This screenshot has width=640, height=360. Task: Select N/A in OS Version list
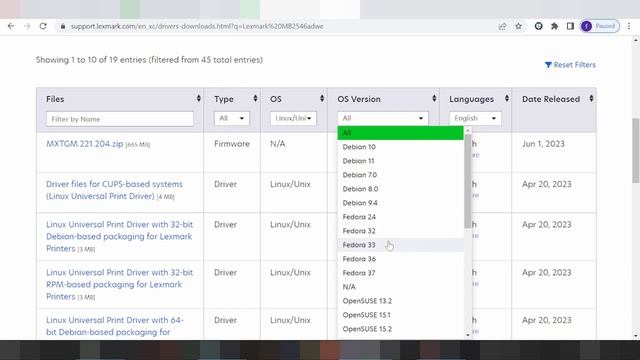[400, 287]
